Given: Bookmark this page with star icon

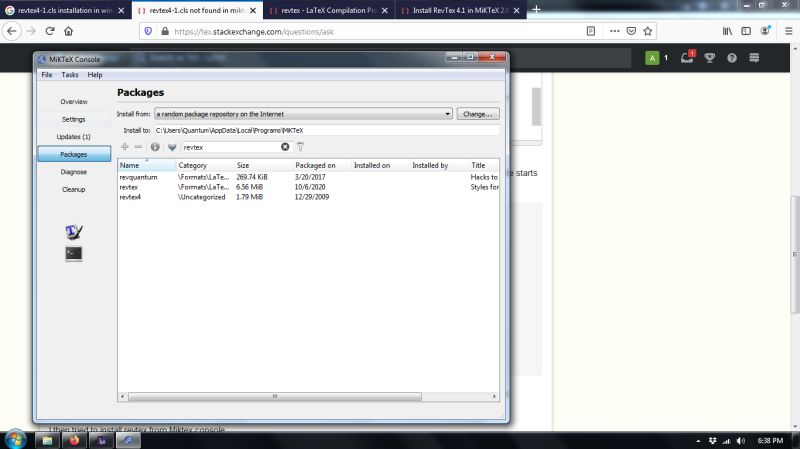Looking at the screenshot, I should click(x=647, y=31).
